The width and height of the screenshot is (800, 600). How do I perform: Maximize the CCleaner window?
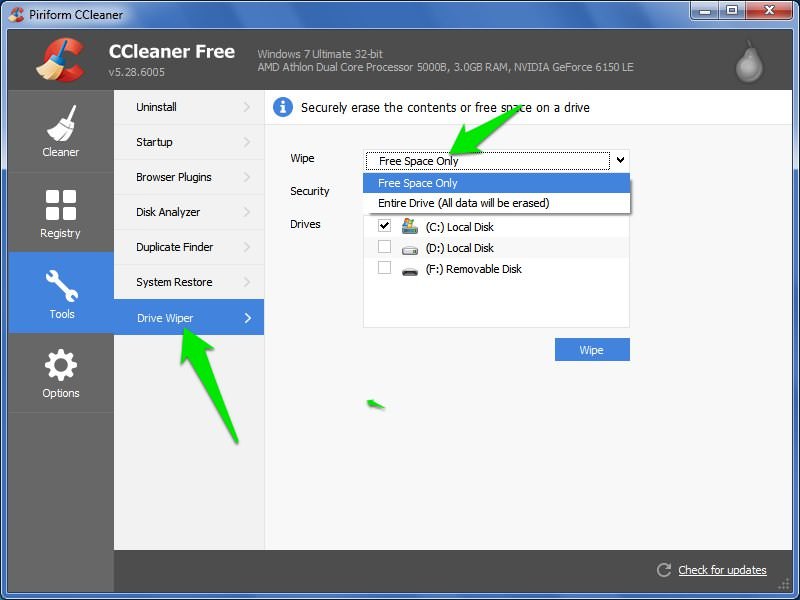[732, 10]
